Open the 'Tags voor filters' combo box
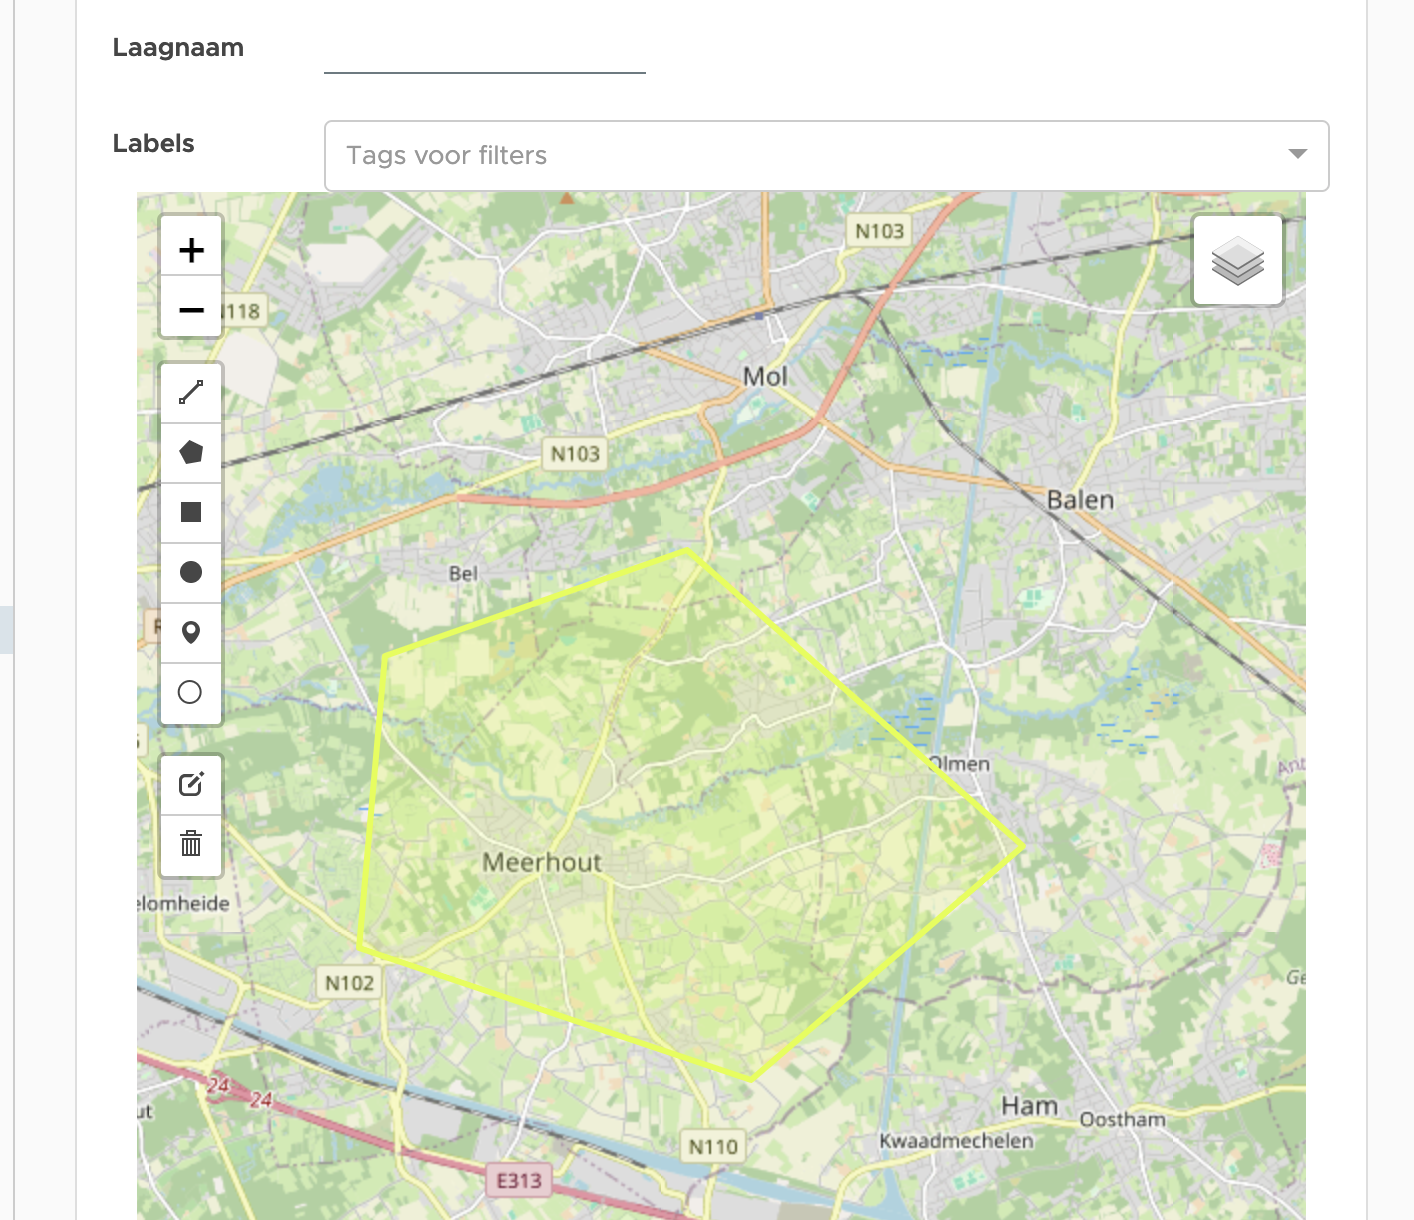The height and width of the screenshot is (1220, 1414). [x=800, y=156]
